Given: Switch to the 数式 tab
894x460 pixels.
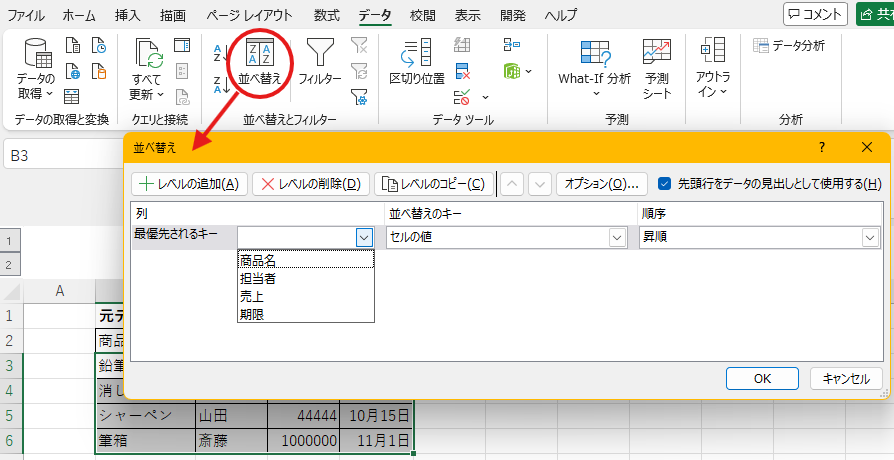Looking at the screenshot, I should [327, 15].
